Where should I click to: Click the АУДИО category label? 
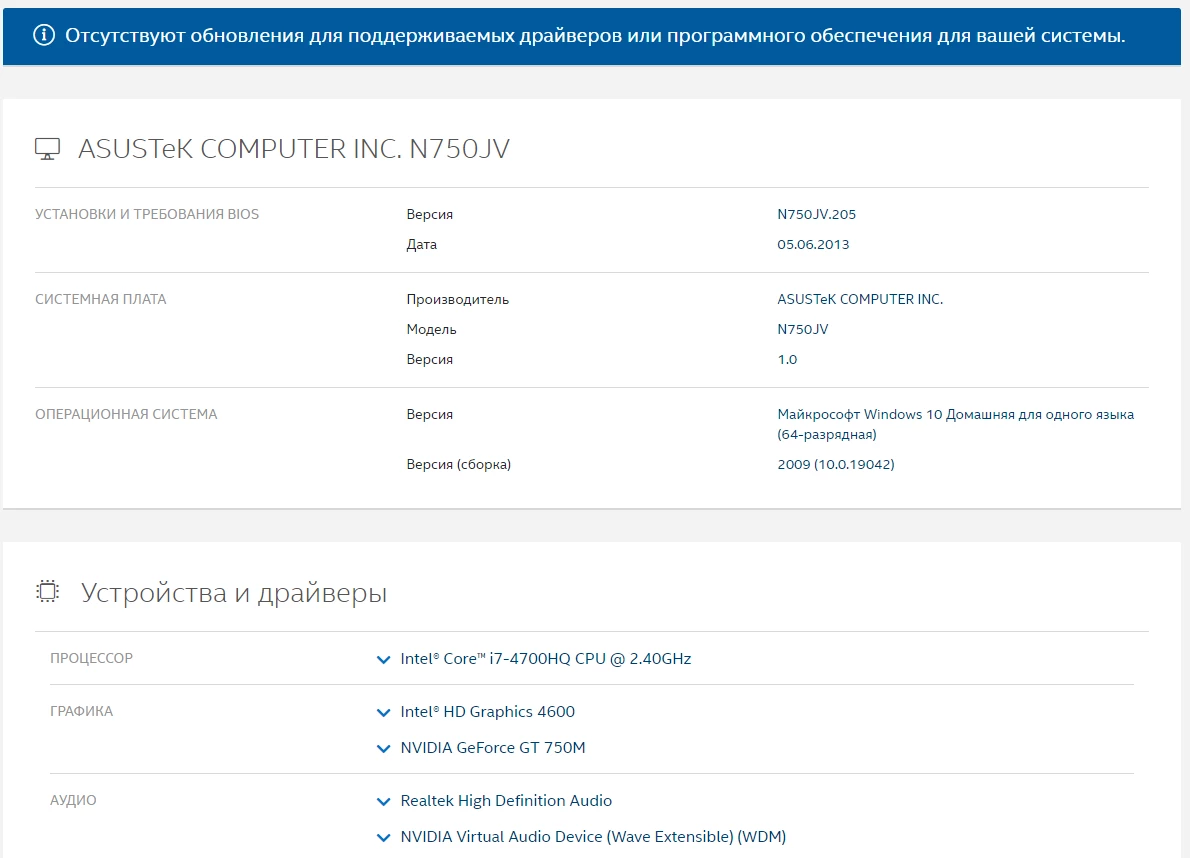(x=73, y=800)
